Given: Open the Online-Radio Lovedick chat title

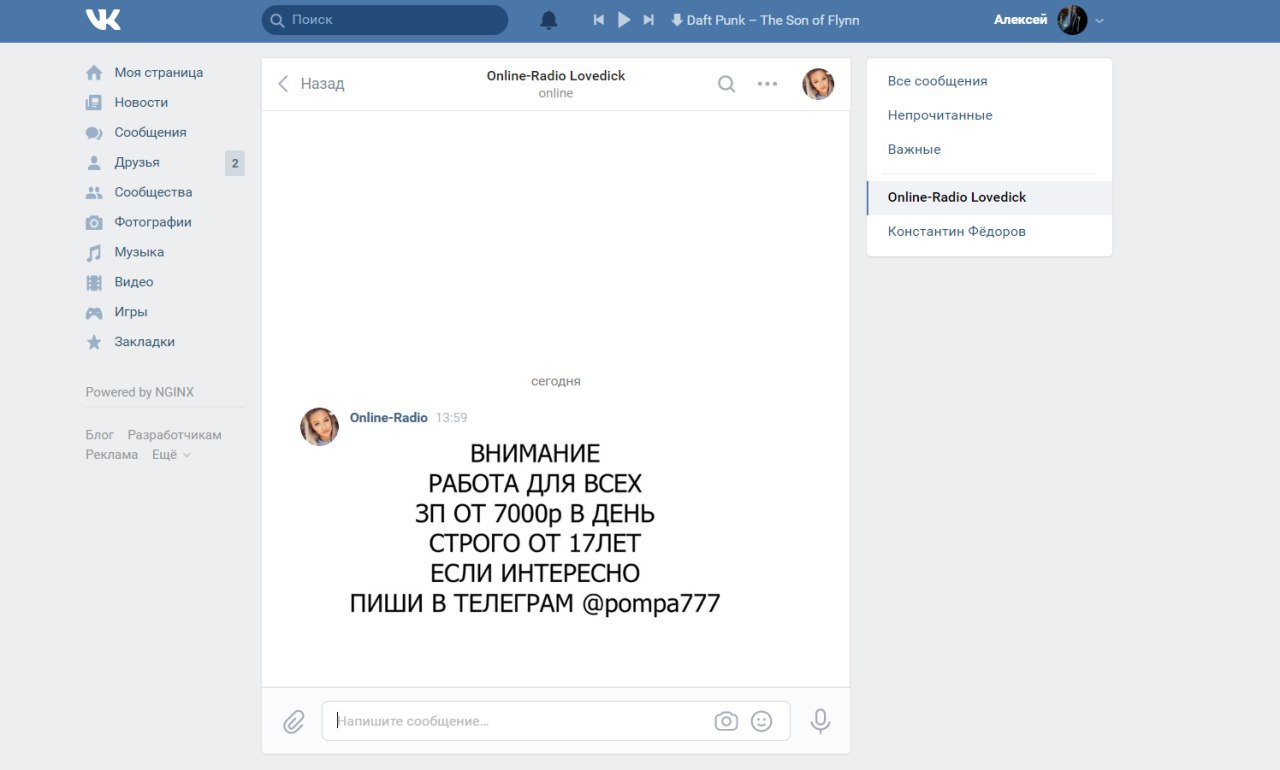Looking at the screenshot, I should [x=556, y=76].
